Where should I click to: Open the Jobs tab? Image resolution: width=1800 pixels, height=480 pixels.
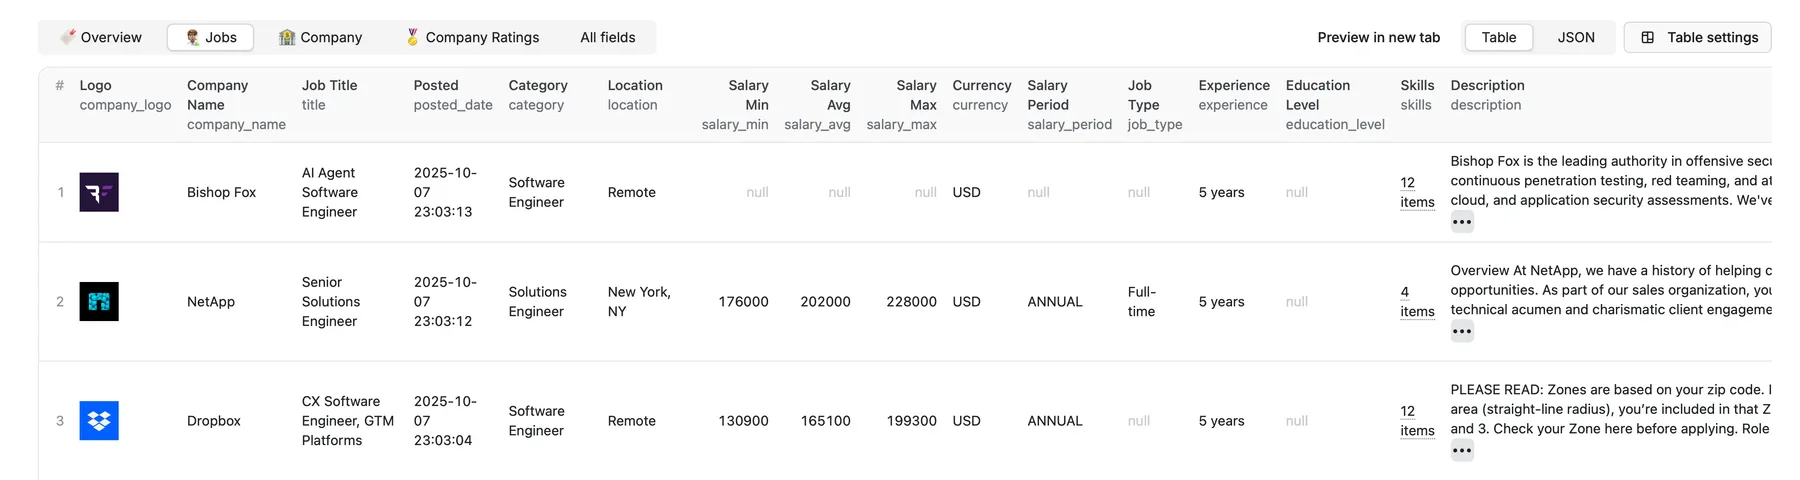click(x=210, y=37)
